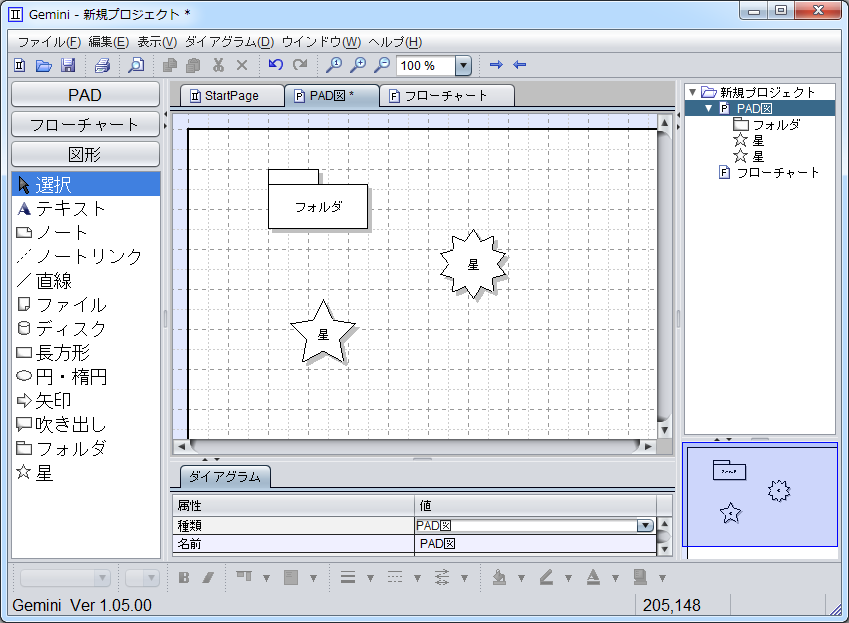Open the 100 % zoom dropdown arrow
849x623 pixels.
tap(463, 65)
